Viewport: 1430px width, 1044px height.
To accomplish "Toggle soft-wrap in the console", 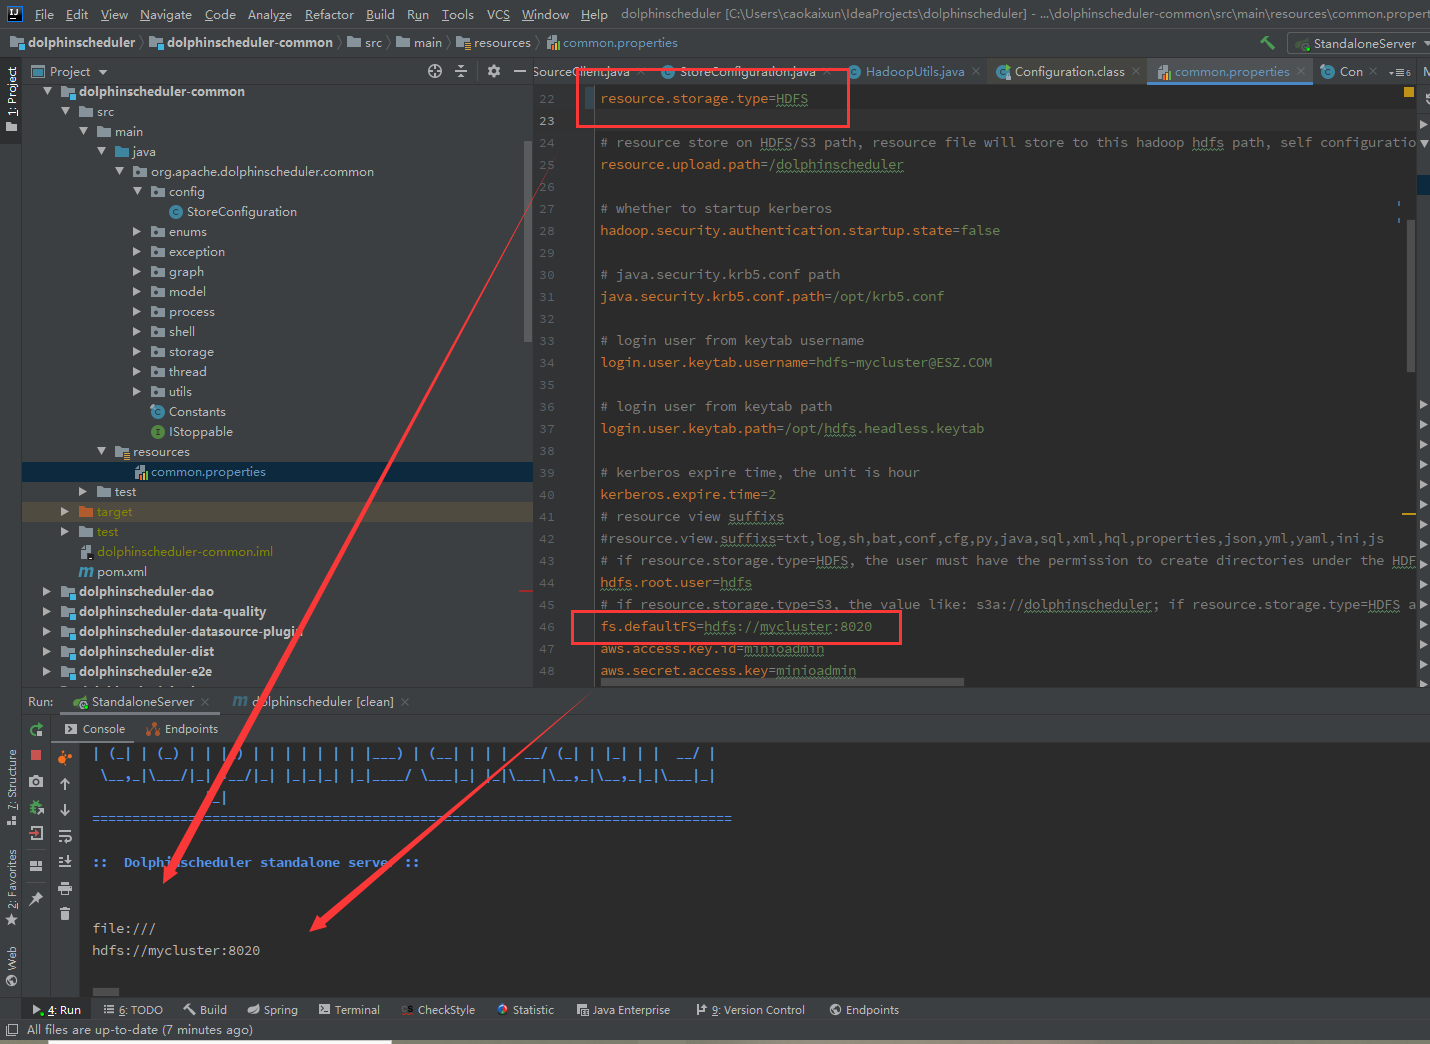I will point(65,836).
